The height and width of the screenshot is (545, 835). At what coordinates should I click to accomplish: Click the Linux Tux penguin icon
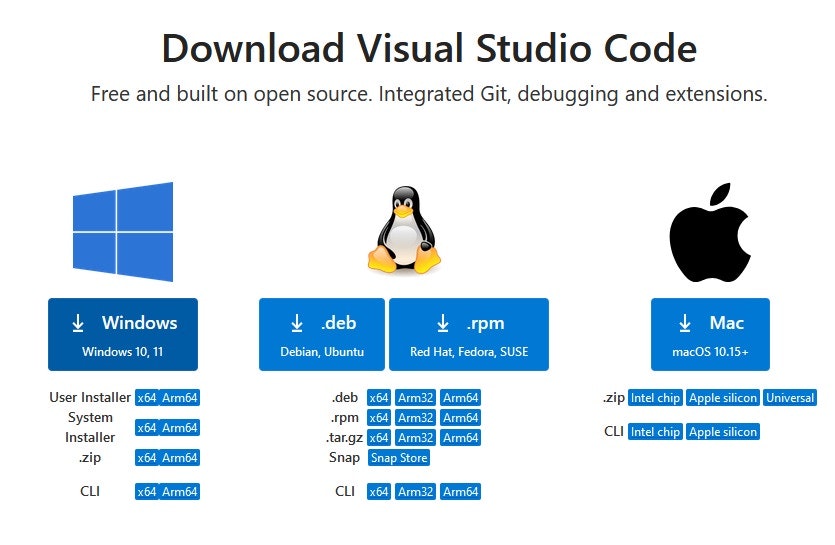click(404, 230)
